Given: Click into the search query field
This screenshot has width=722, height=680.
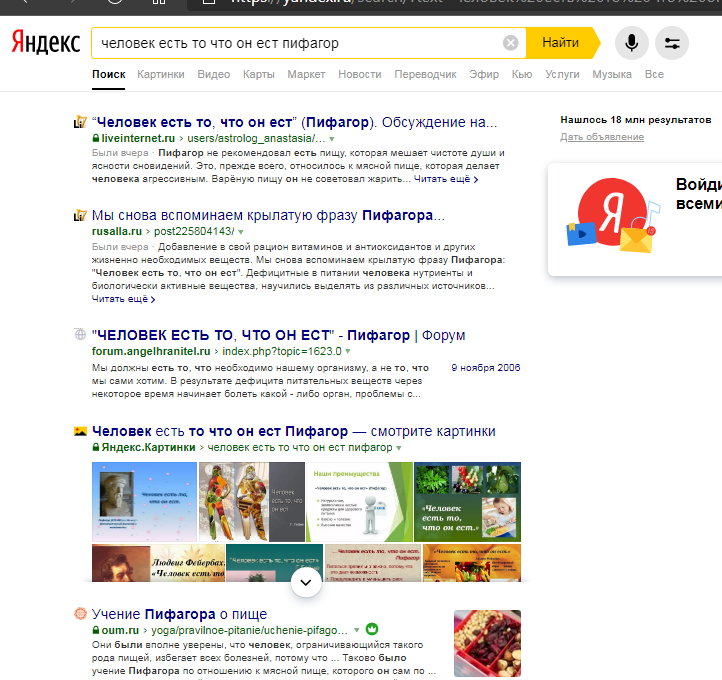Looking at the screenshot, I should [295, 43].
